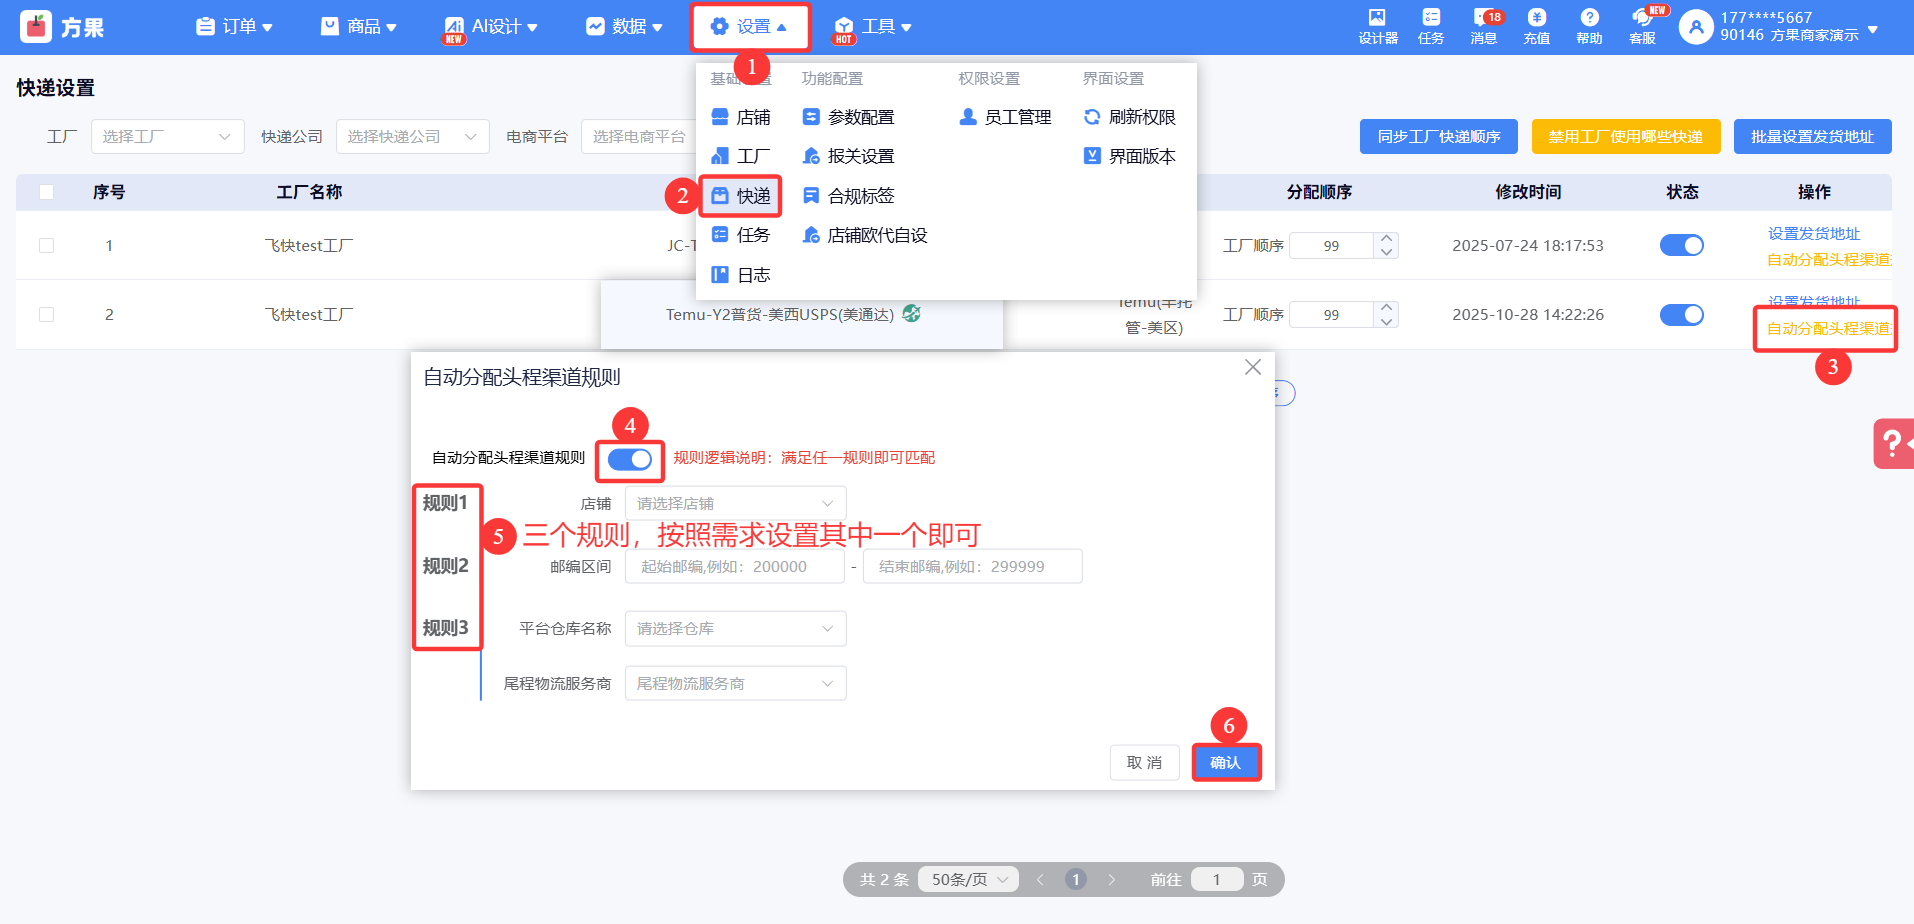Click the 前往 page number input
The image size is (1914, 924).
[x=1217, y=880]
